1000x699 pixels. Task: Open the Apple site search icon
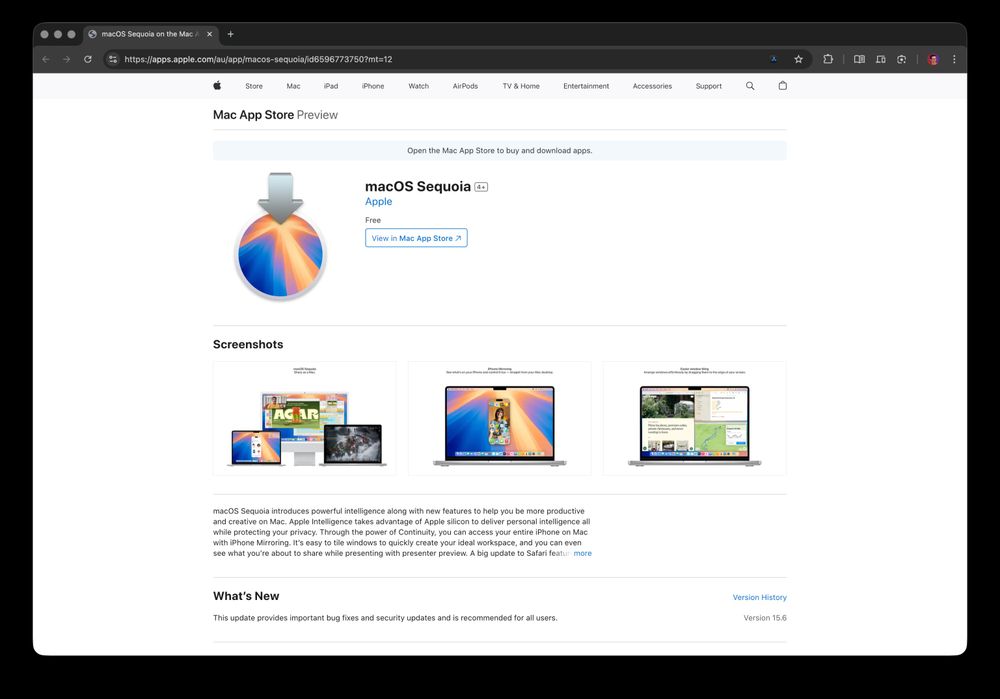(750, 85)
